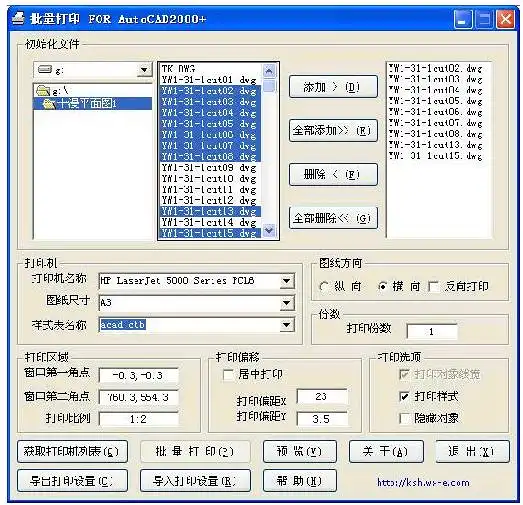This screenshot has height=505, width=523.
Task: Click the 窗口第二角点 input field
Action: coord(138,397)
